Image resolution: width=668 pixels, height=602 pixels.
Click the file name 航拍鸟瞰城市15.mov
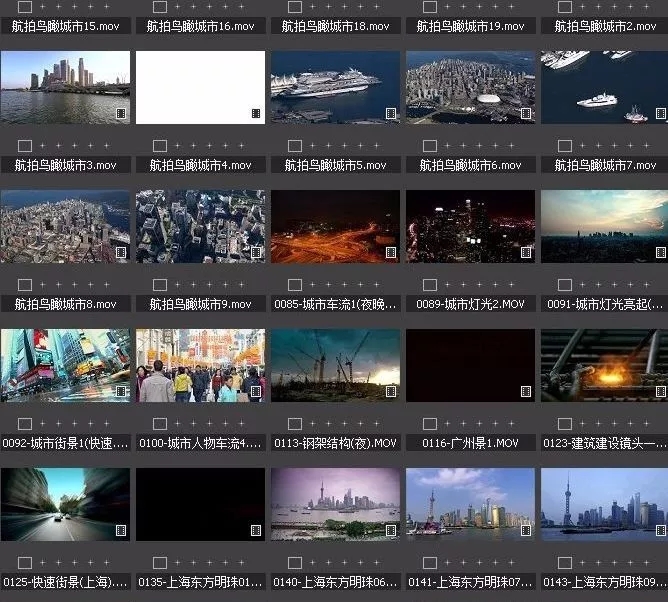(66, 26)
